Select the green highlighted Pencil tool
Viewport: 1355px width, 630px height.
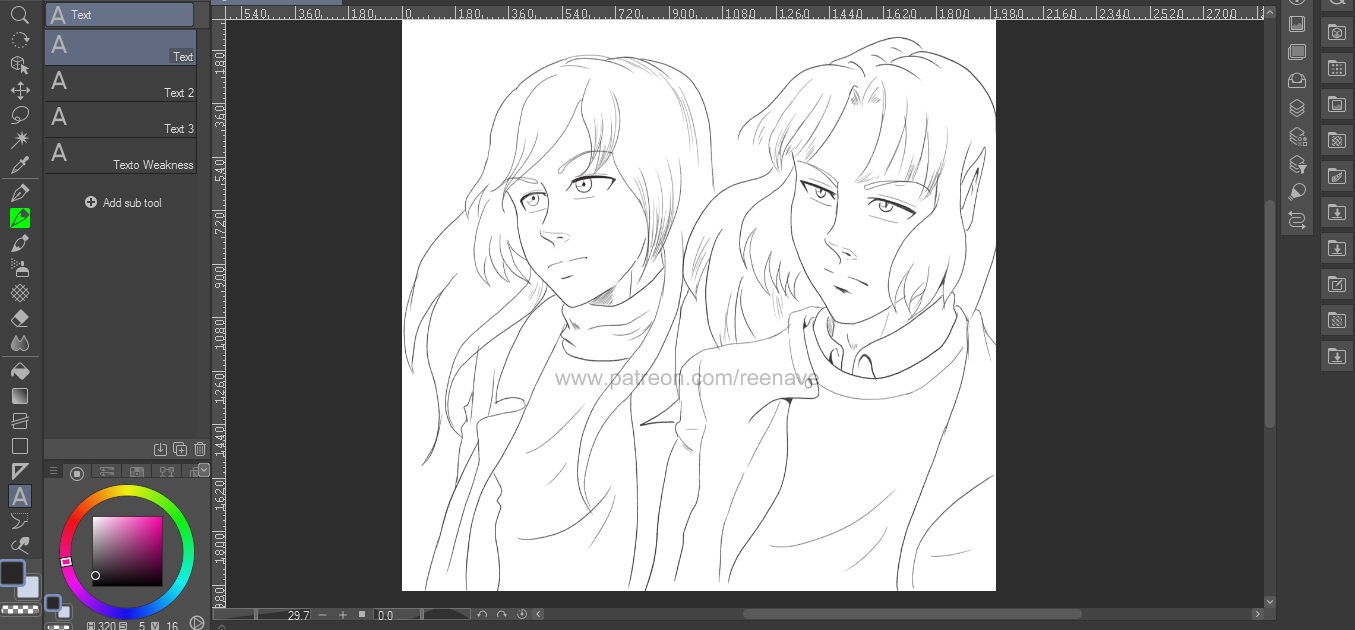(x=19, y=218)
